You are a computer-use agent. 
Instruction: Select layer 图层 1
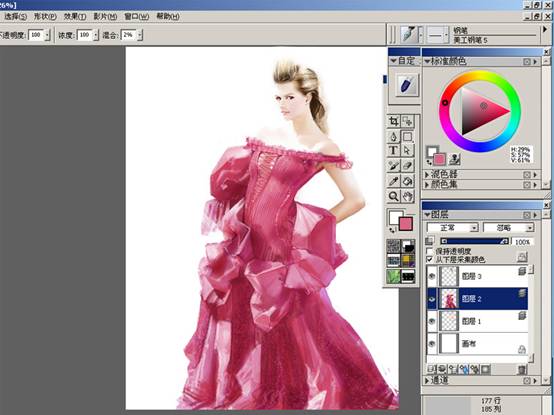click(477, 321)
